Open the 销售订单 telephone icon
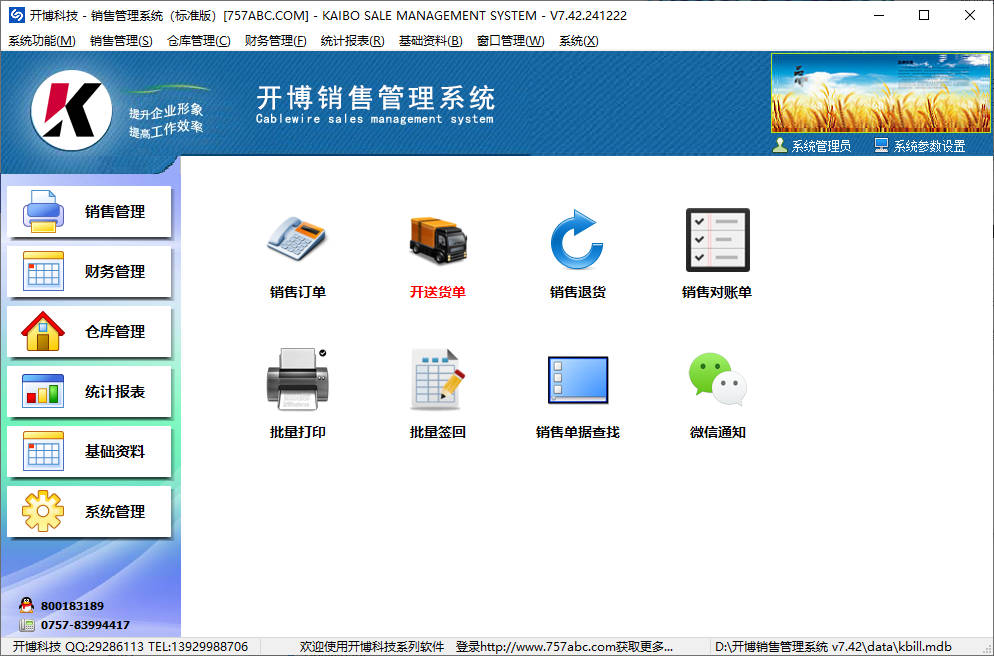Viewport: 994px width, 656px height. pos(296,238)
